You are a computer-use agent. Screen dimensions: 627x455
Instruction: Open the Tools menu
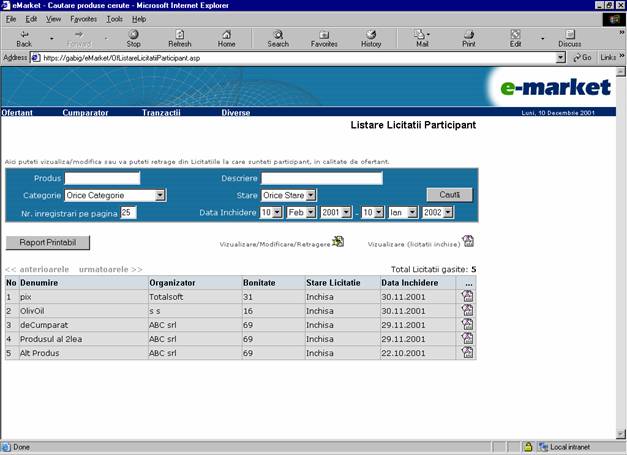coord(115,19)
